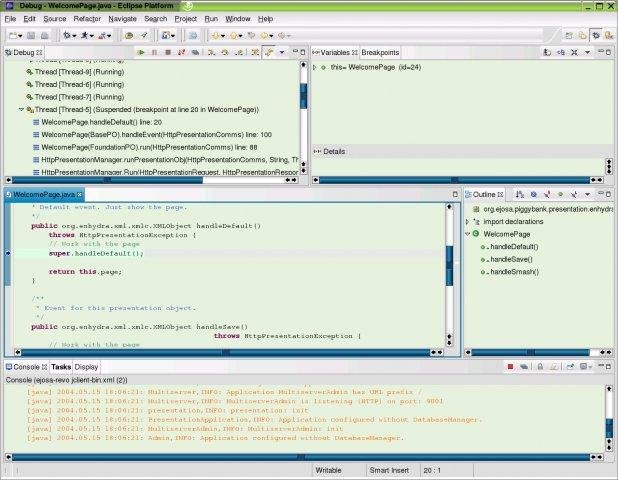
Task: Click the Open Perspective icon at top right
Action: 569,35
